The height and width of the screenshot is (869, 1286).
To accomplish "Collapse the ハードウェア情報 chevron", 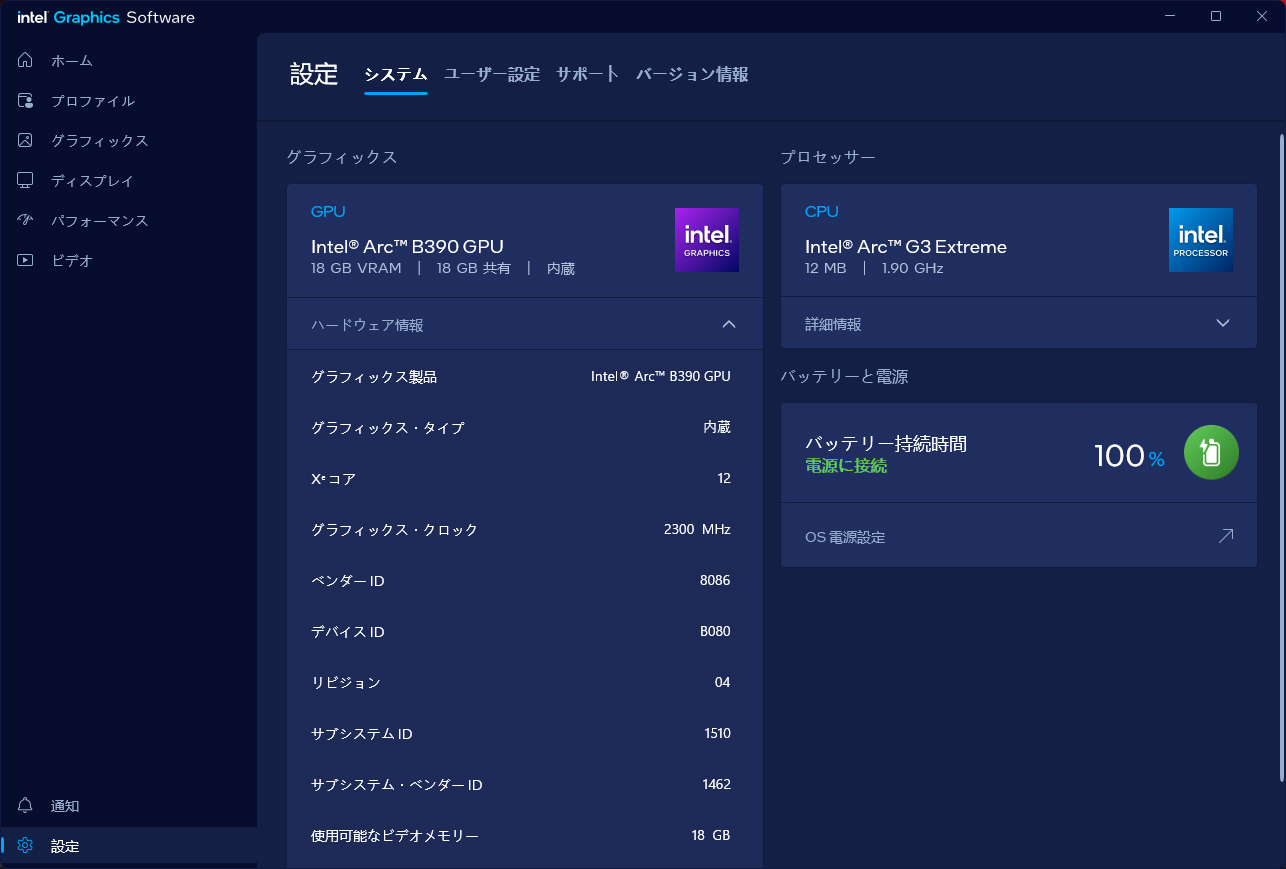I will point(729,324).
